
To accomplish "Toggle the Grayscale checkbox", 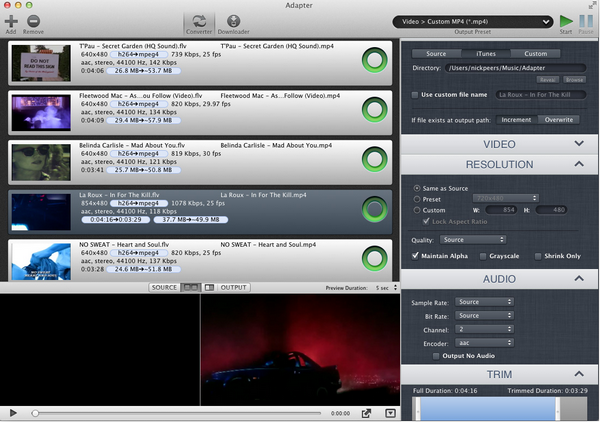I will tap(486, 255).
